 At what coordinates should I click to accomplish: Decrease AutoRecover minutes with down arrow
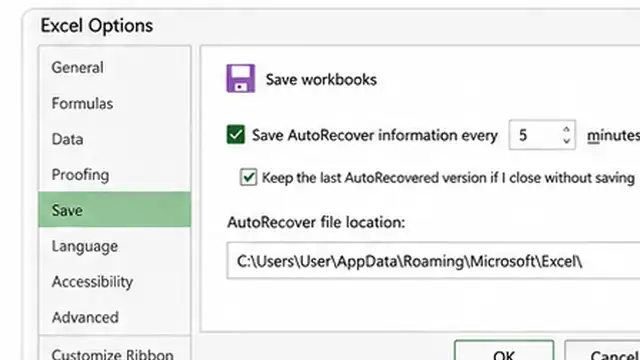coord(566,141)
